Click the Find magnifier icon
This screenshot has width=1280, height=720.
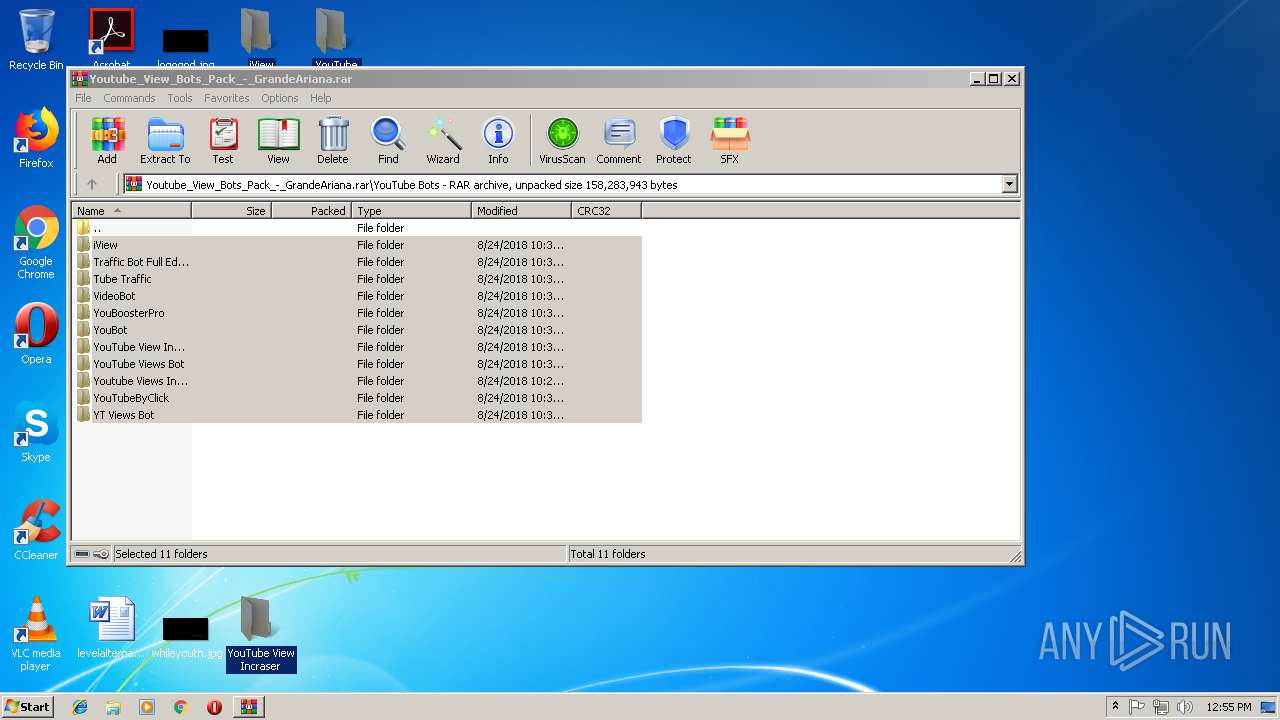pos(388,141)
